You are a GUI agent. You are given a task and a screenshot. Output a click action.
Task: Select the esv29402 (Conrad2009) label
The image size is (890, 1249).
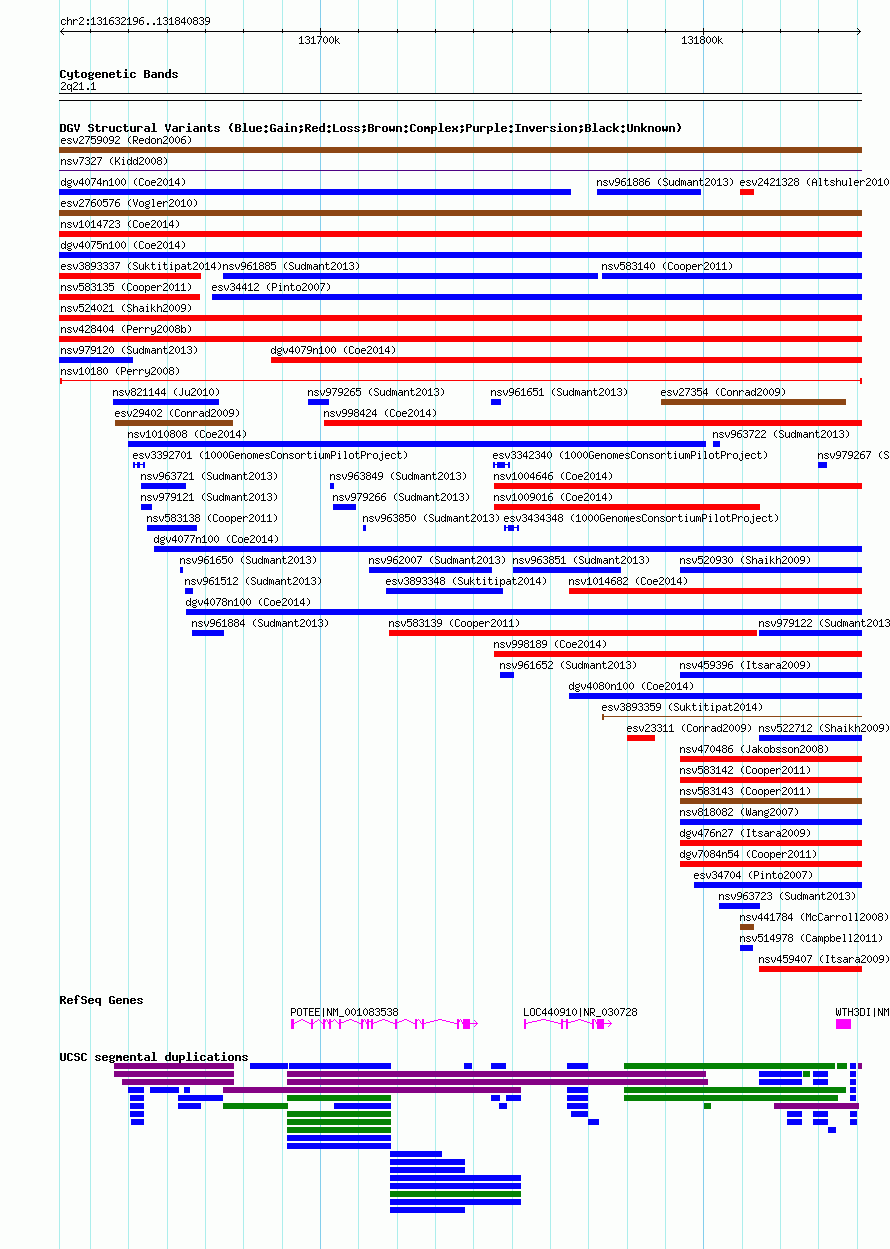177,413
